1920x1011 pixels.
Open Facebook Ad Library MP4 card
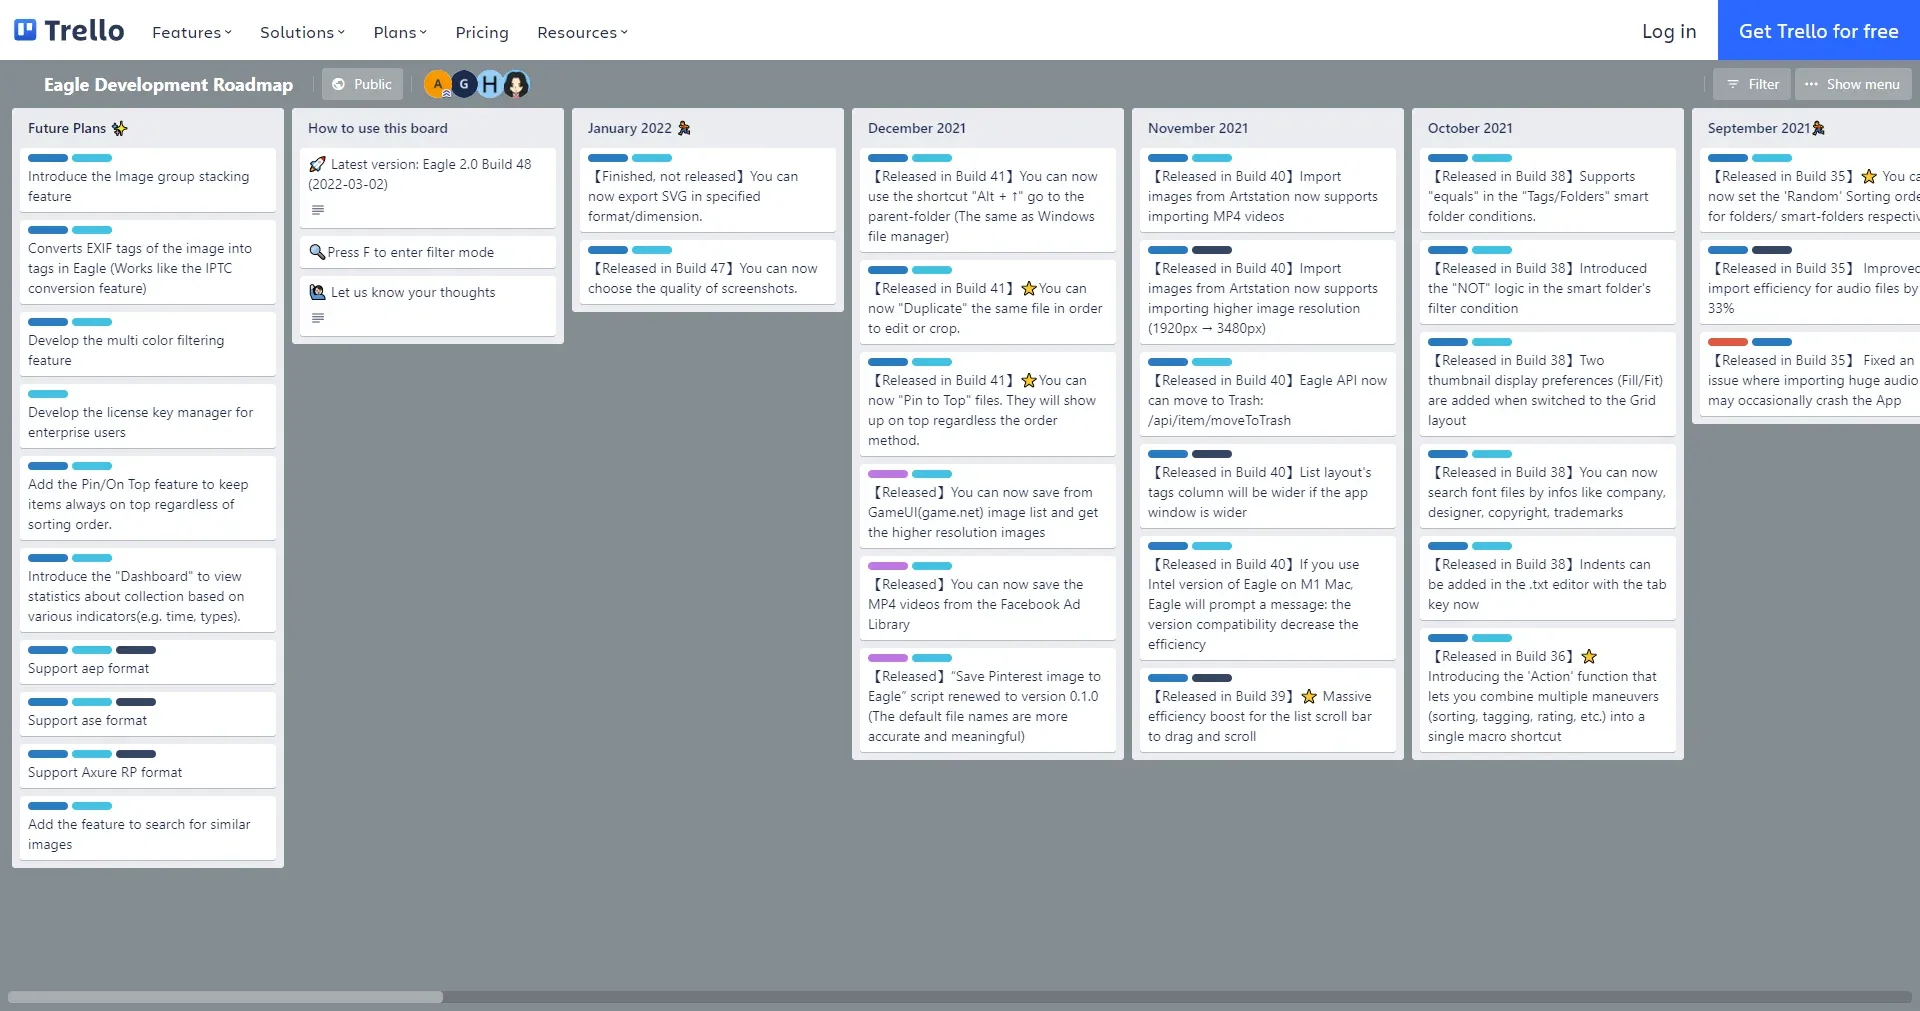click(x=988, y=598)
